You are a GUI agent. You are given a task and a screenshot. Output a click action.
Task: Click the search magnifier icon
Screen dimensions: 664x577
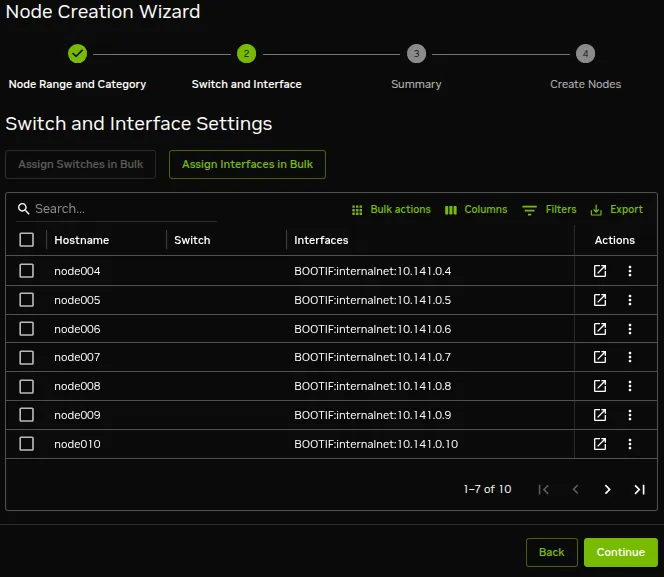click(x=23, y=209)
